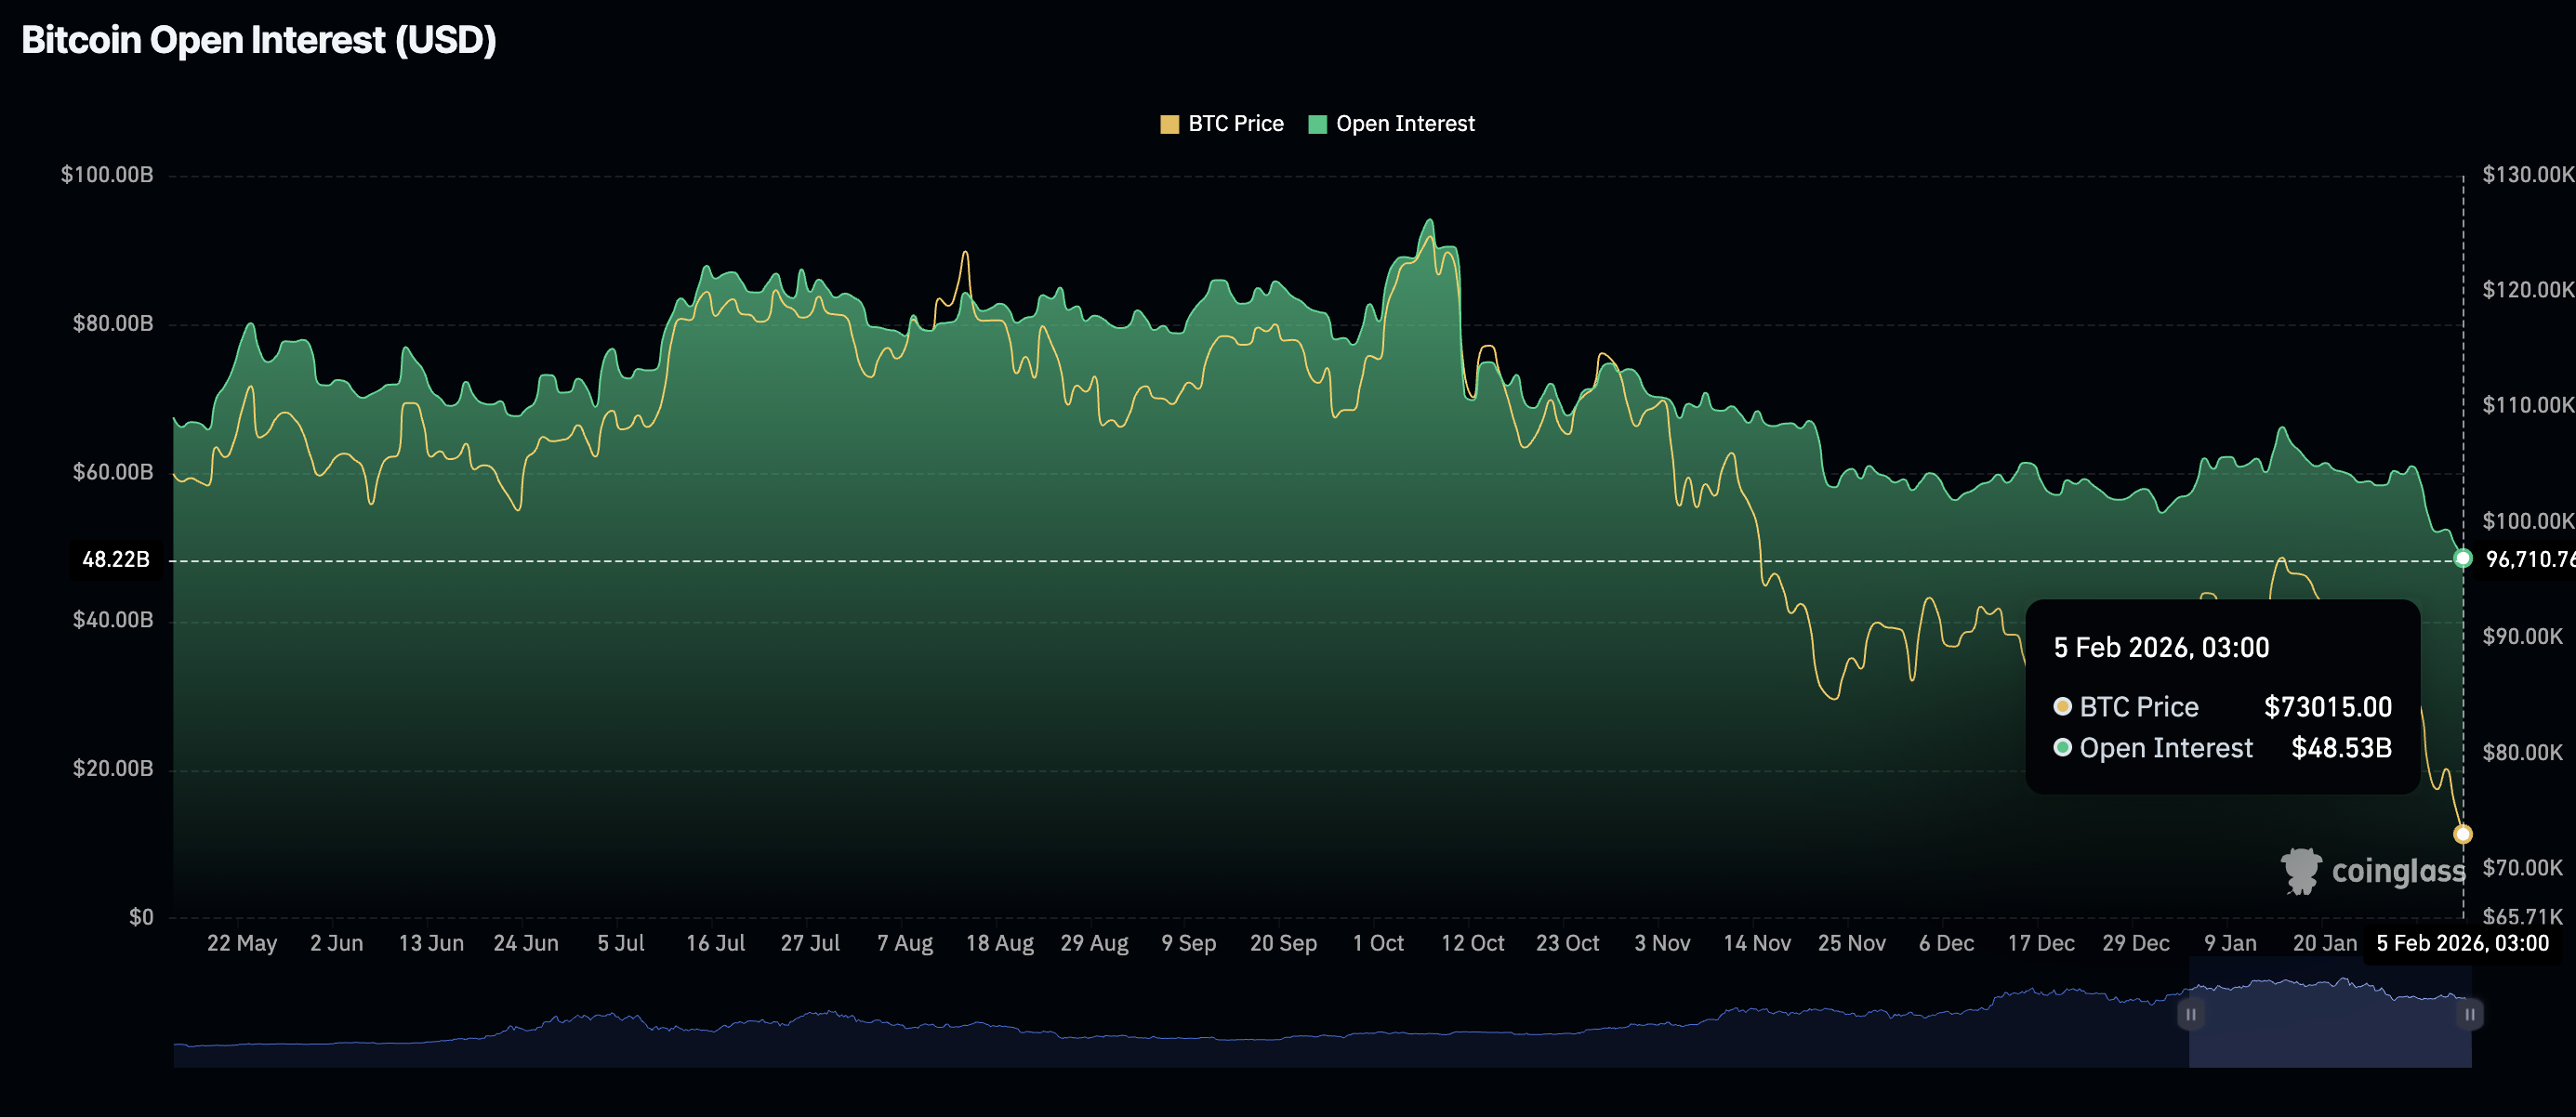The height and width of the screenshot is (1117, 2576).
Task: Click the coinglass watermark text
Action: point(2398,871)
